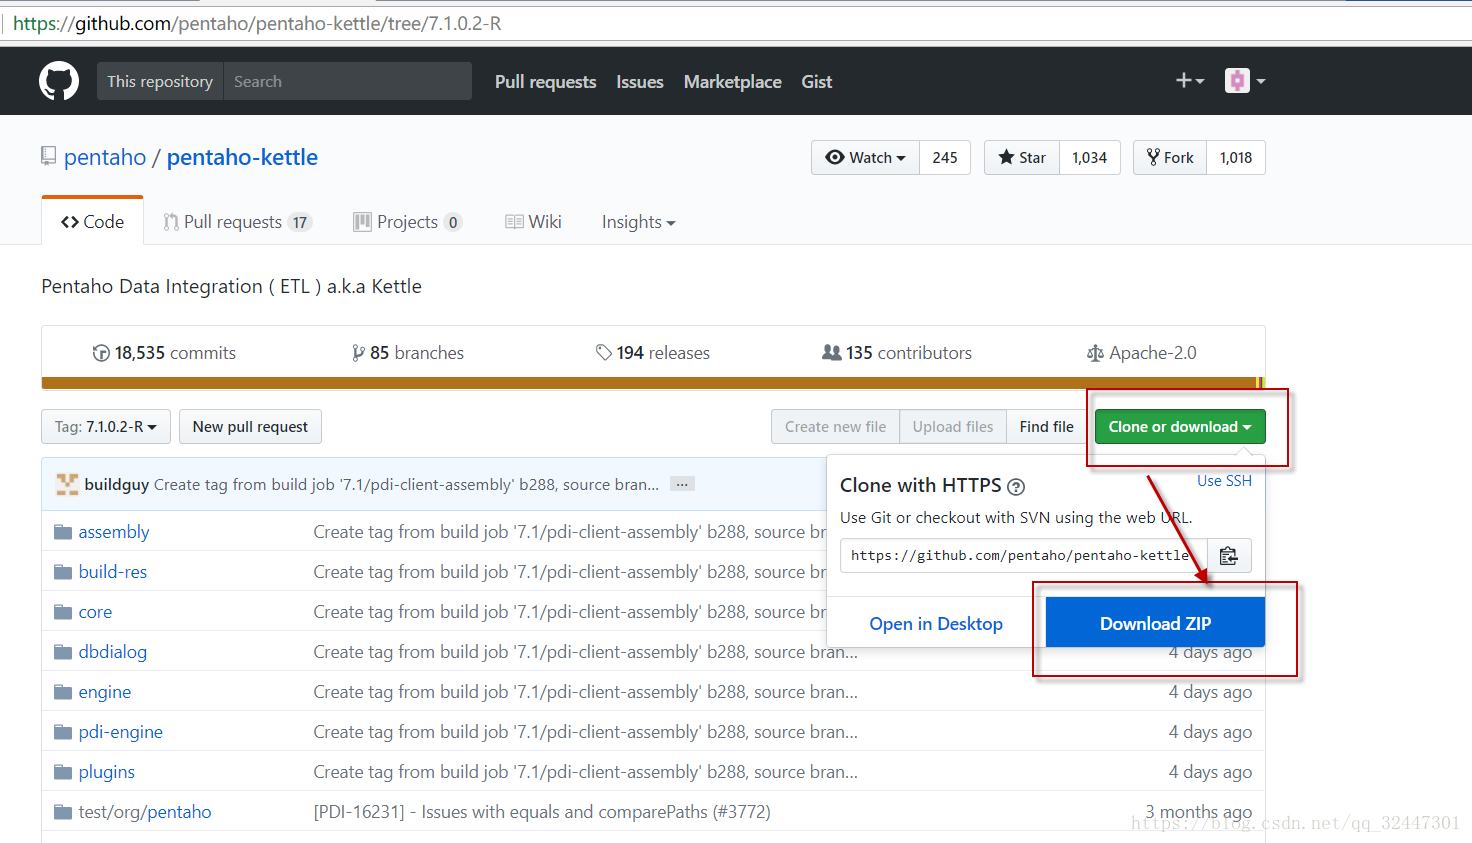
Task: Open the forks count 1,018
Action: tap(1236, 158)
